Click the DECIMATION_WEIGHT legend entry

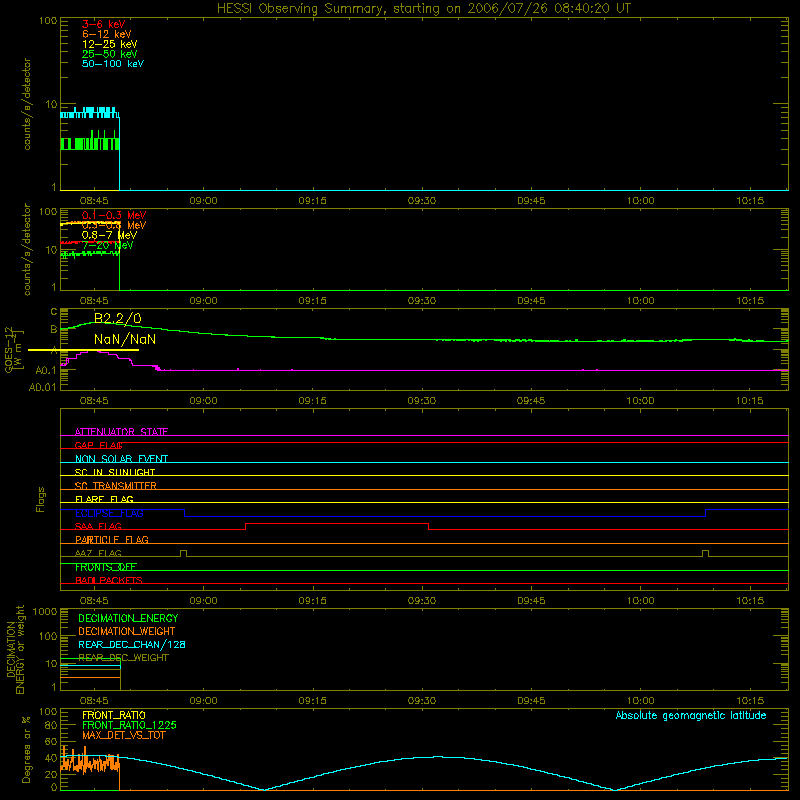(127, 631)
